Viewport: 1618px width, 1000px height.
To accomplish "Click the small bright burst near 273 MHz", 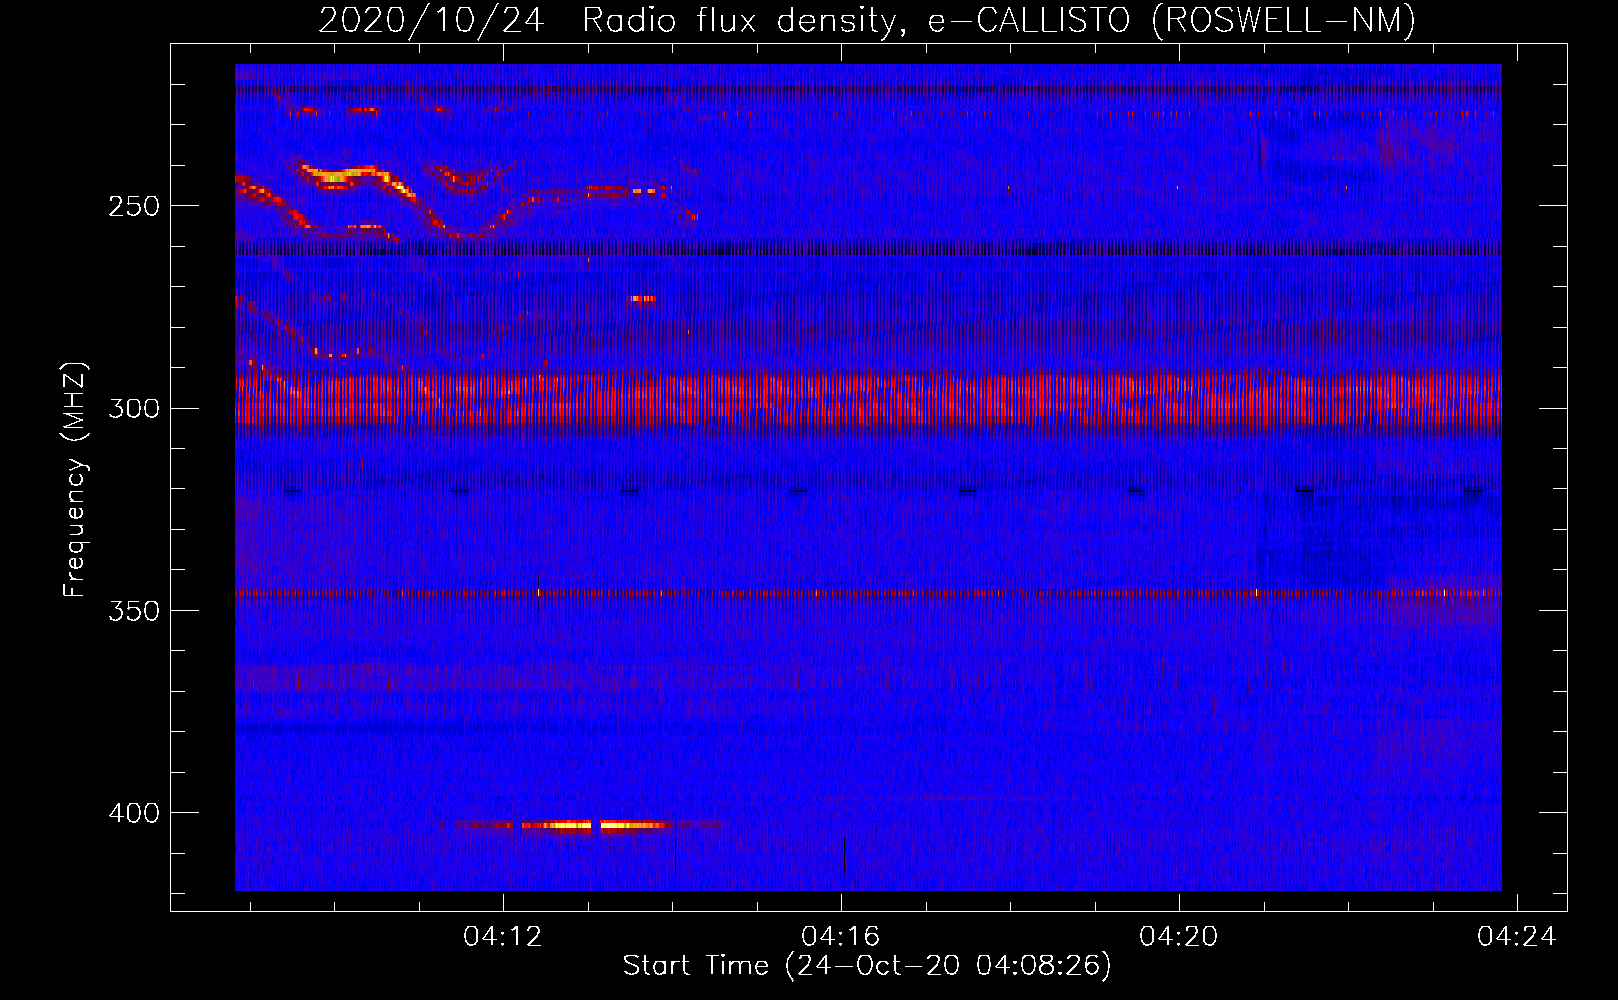I will click(642, 298).
